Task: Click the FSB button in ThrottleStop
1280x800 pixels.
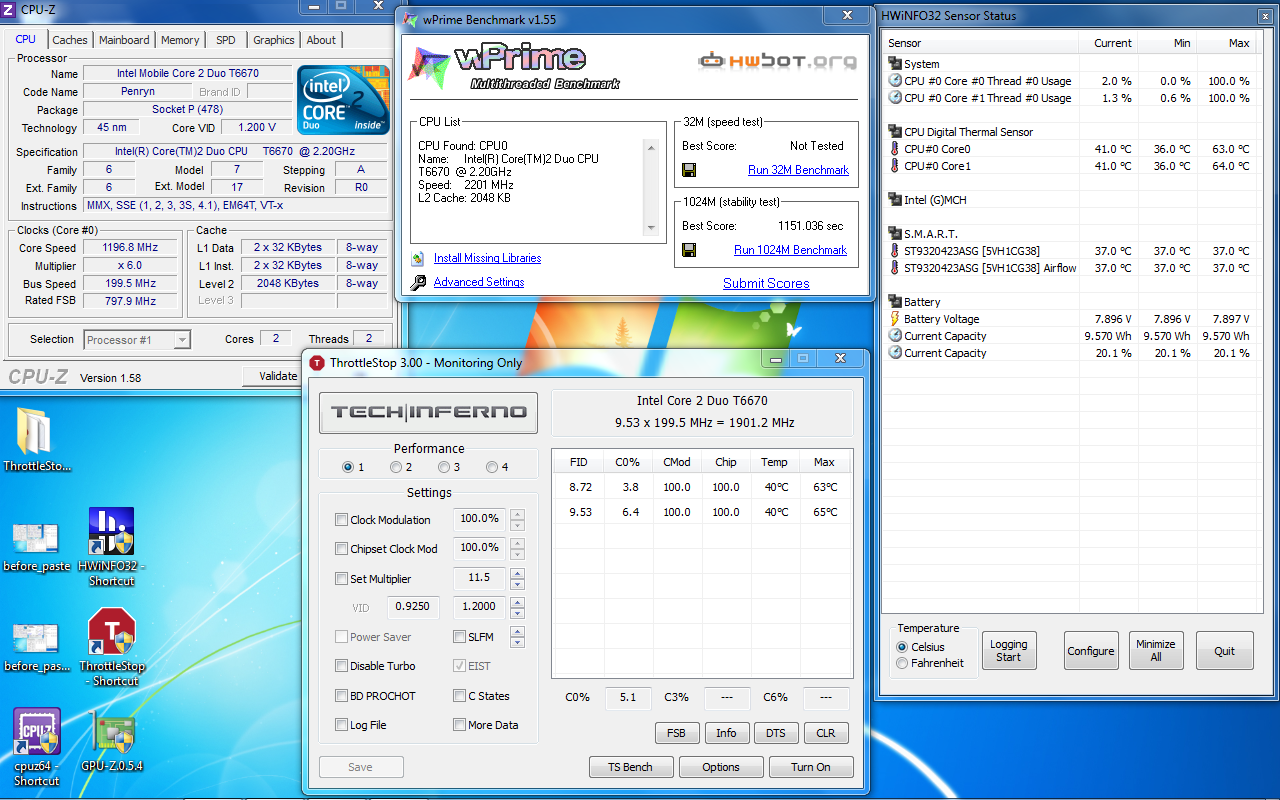Action: pos(676,733)
